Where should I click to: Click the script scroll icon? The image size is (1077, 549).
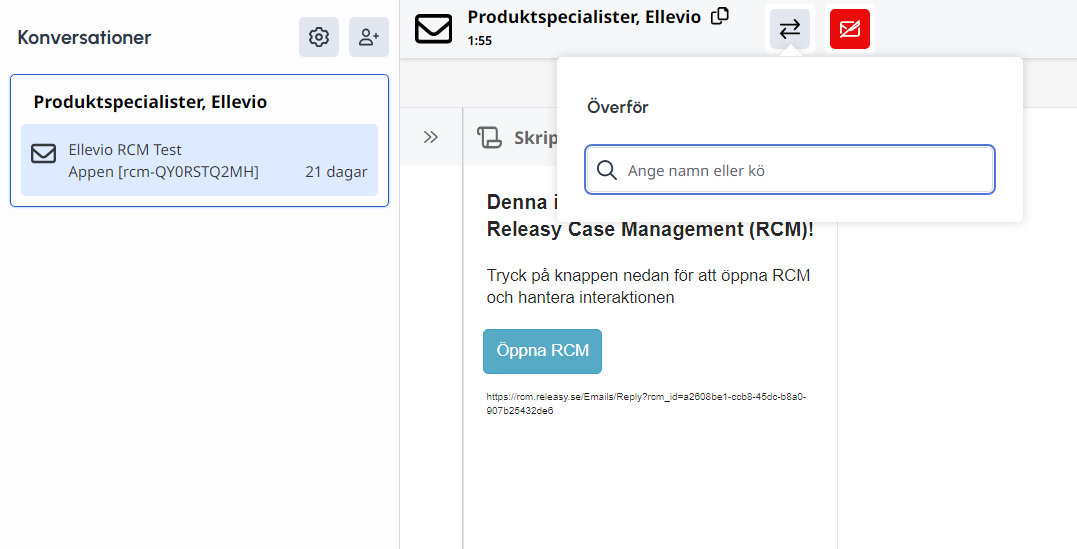[489, 137]
